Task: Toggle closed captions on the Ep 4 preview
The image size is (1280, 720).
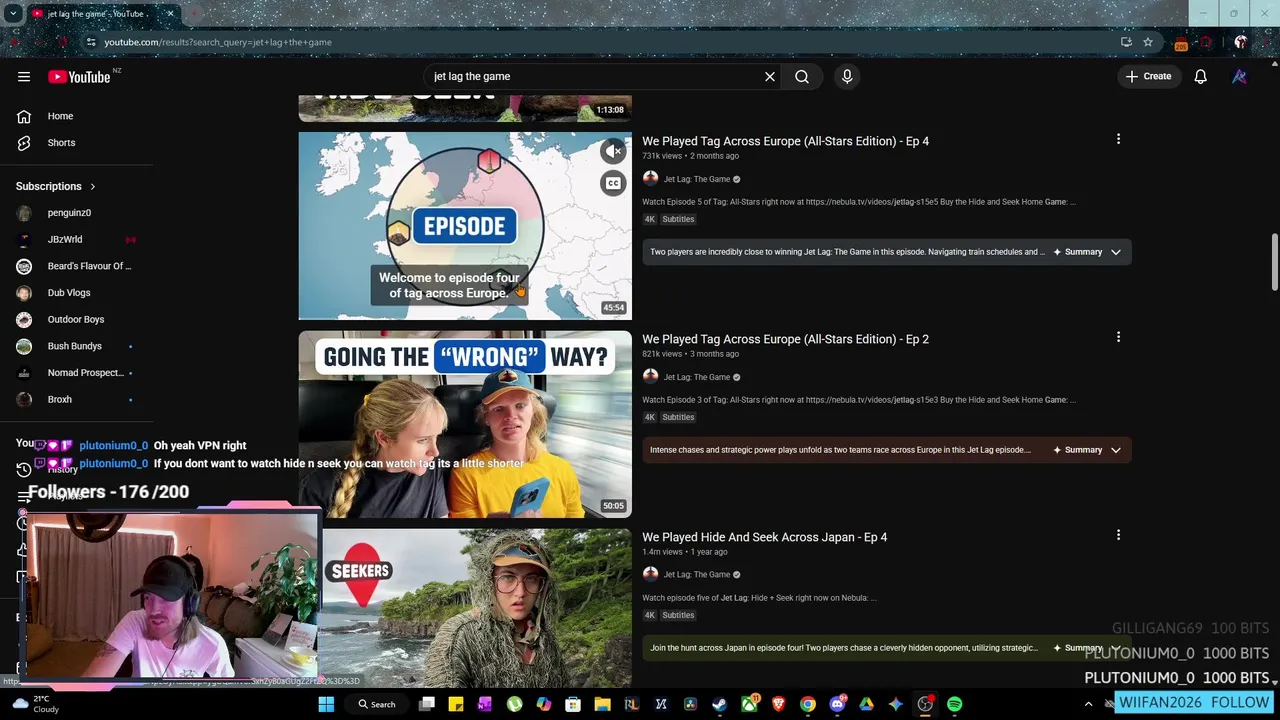Action: tap(613, 183)
